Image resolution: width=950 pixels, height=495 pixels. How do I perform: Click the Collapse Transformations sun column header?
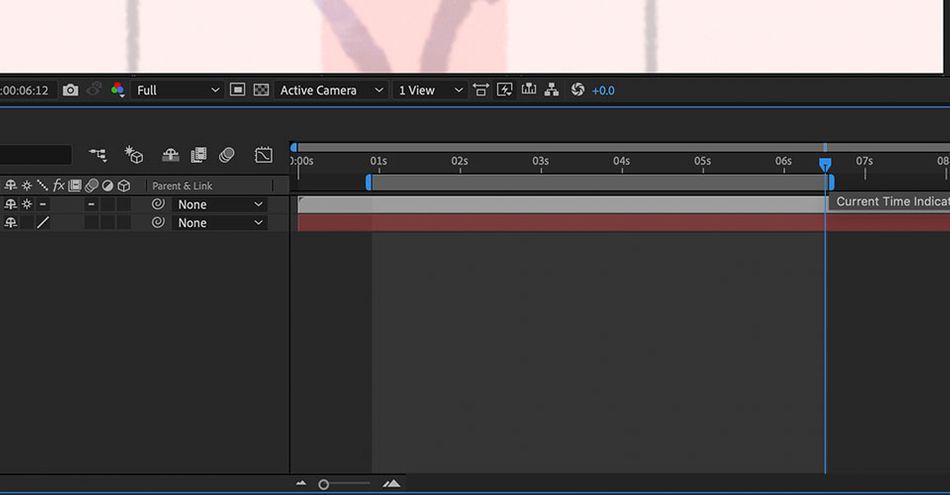[27, 185]
